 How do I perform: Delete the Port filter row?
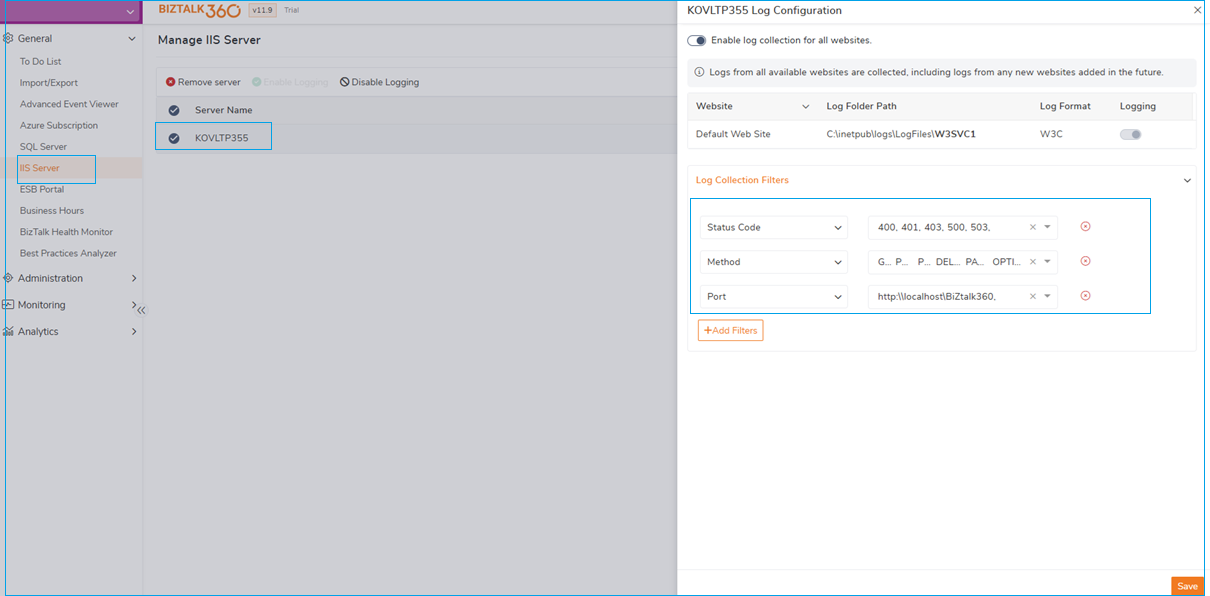1085,296
